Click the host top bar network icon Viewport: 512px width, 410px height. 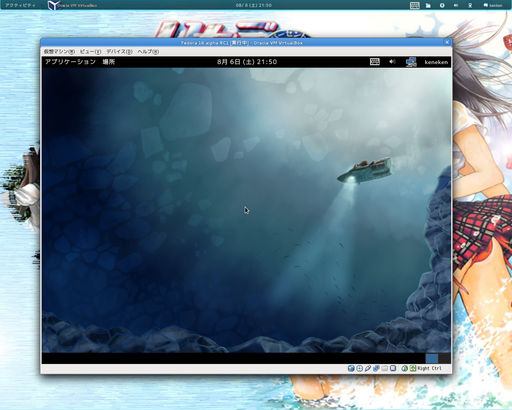coord(470,5)
